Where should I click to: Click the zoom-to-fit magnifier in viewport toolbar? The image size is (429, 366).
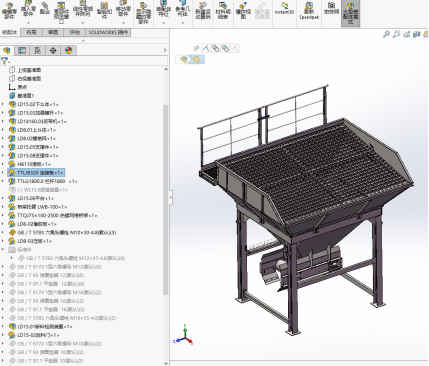pyautogui.click(x=386, y=34)
